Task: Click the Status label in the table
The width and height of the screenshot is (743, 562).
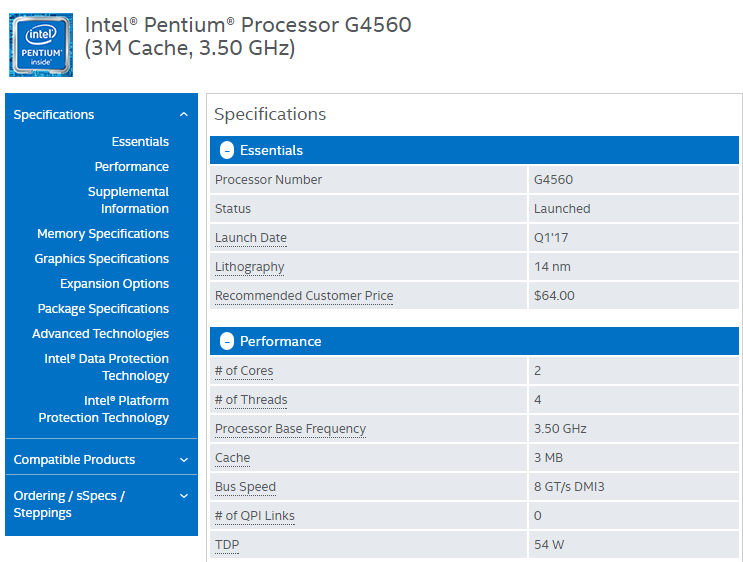Action: [233, 209]
